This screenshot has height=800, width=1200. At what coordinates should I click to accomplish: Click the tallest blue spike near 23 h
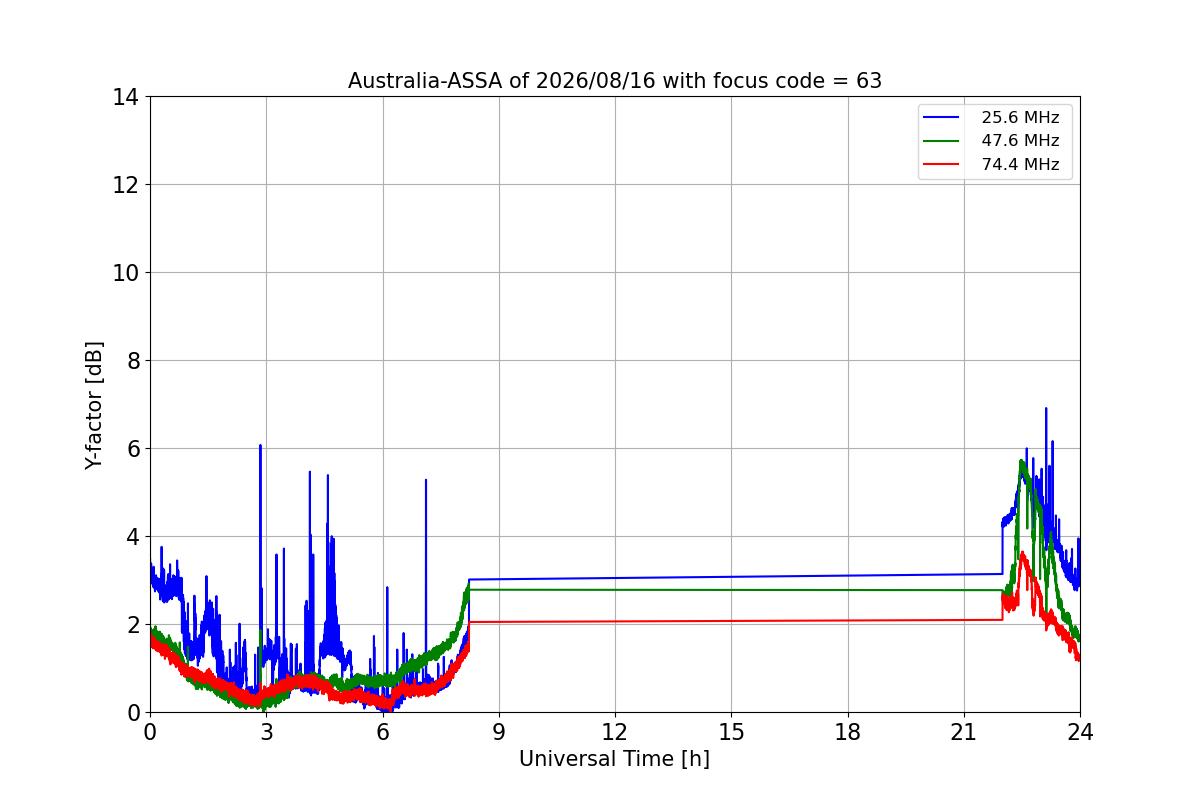point(1046,409)
